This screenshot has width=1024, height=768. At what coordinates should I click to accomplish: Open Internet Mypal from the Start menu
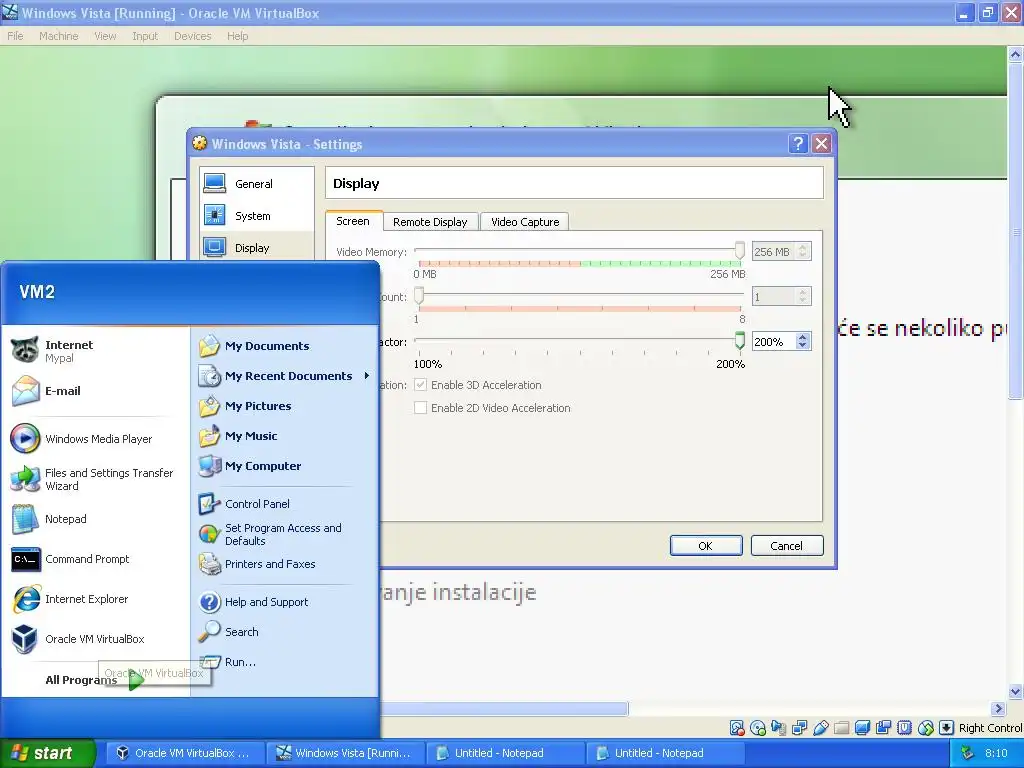tap(95, 351)
